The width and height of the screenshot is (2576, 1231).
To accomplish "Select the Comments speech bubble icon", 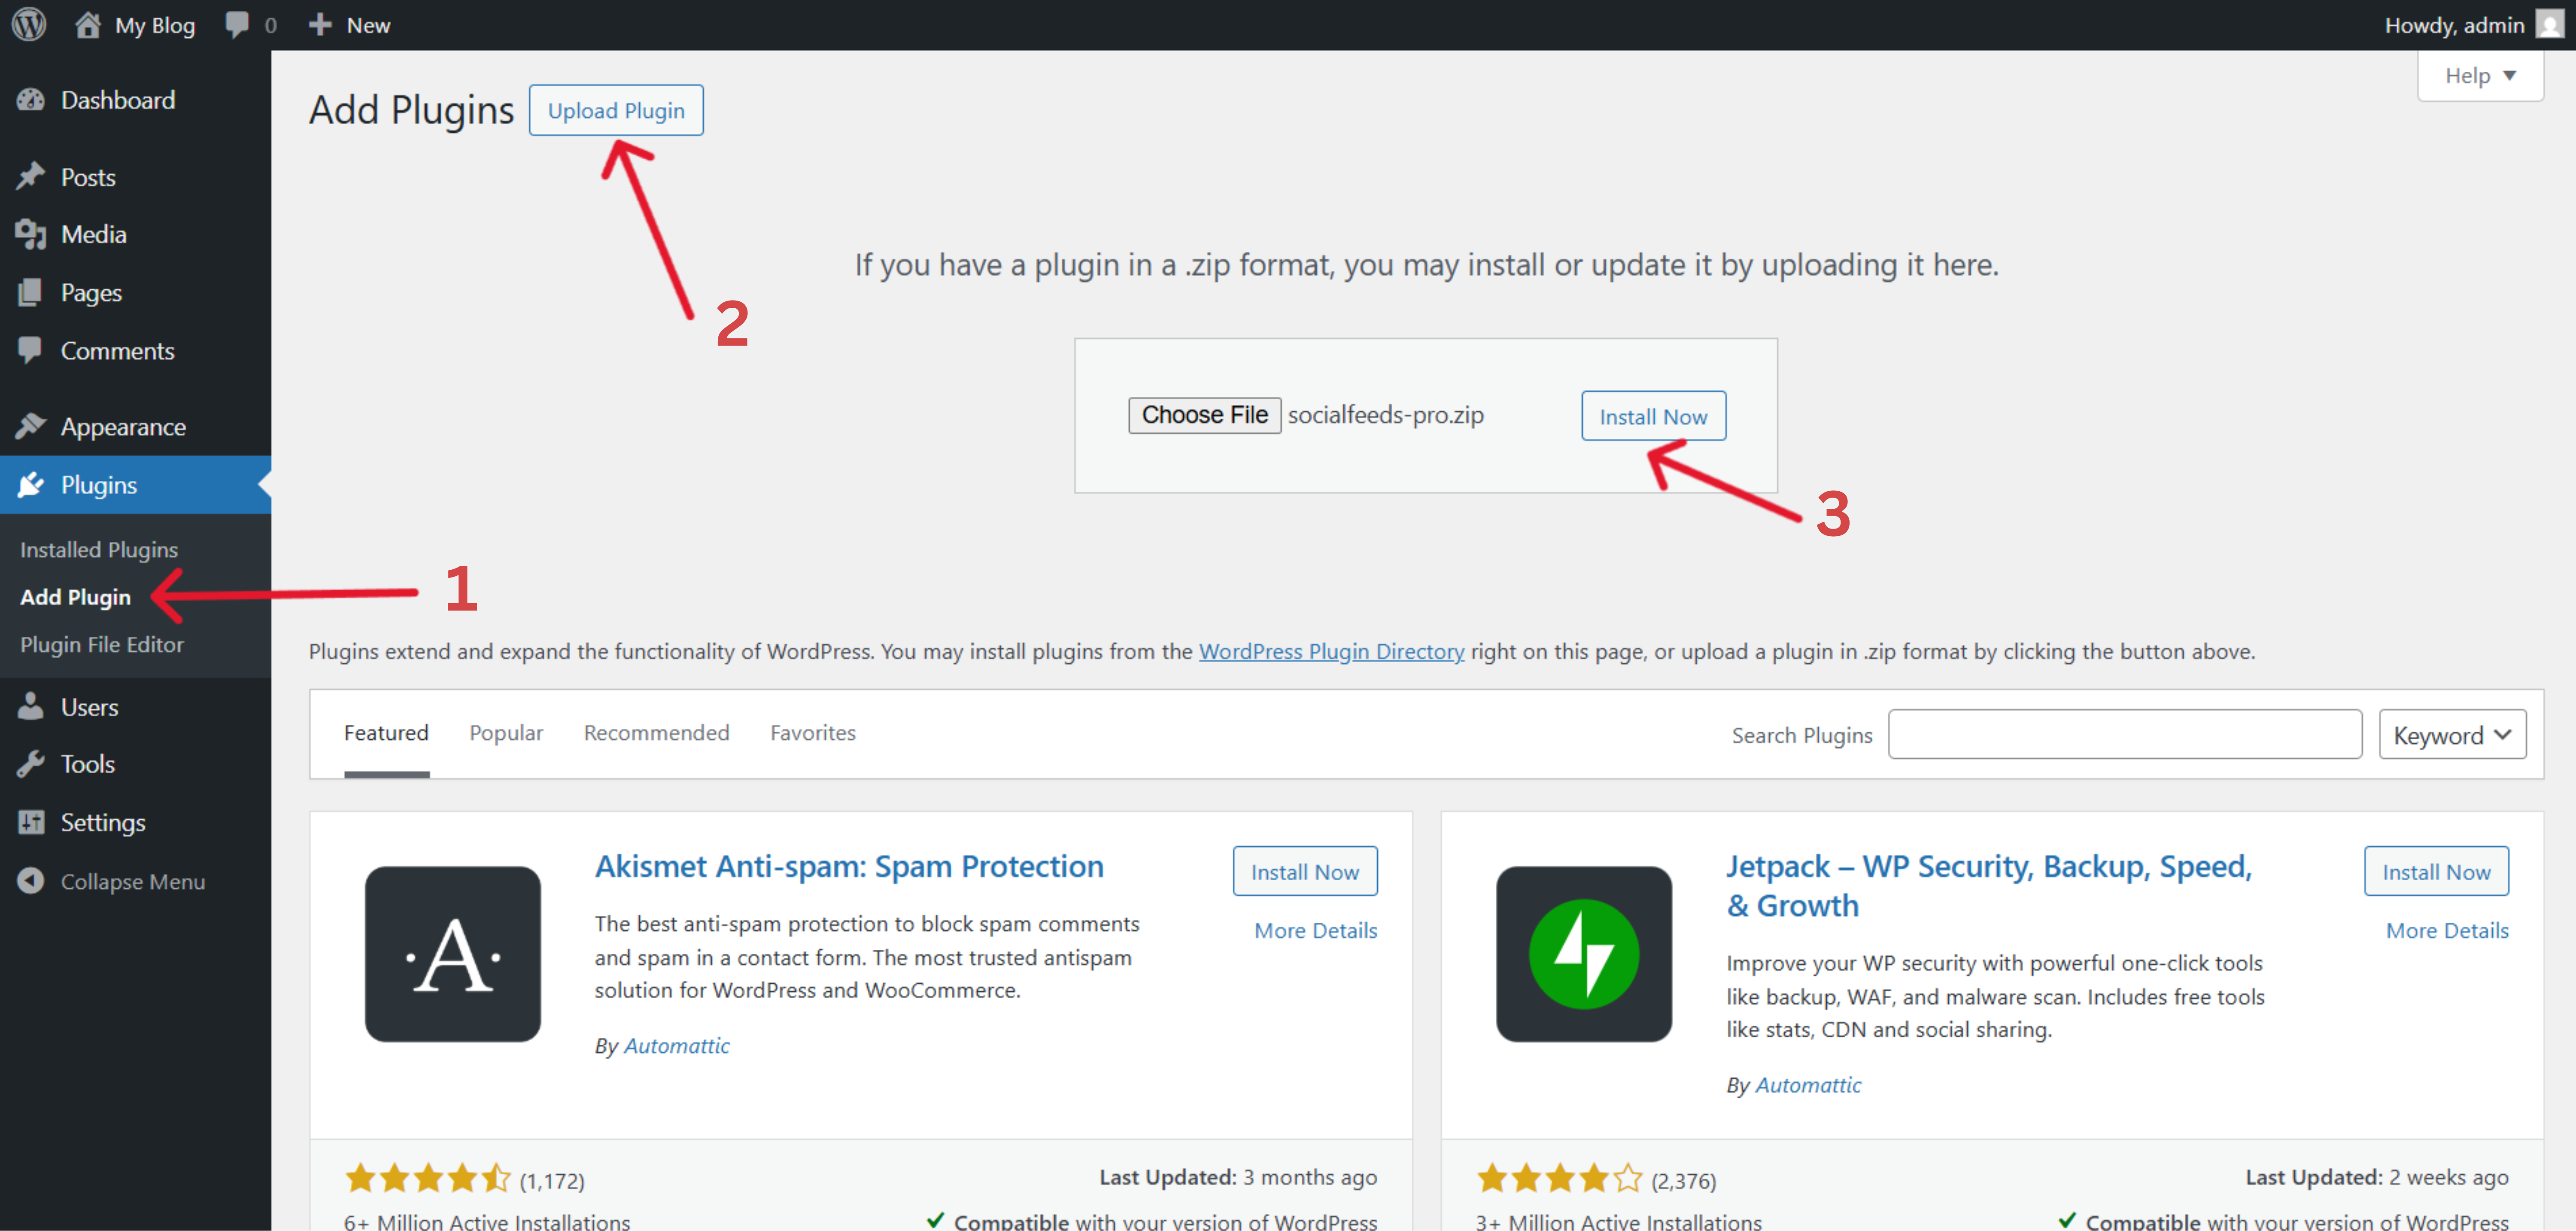I will (31, 350).
